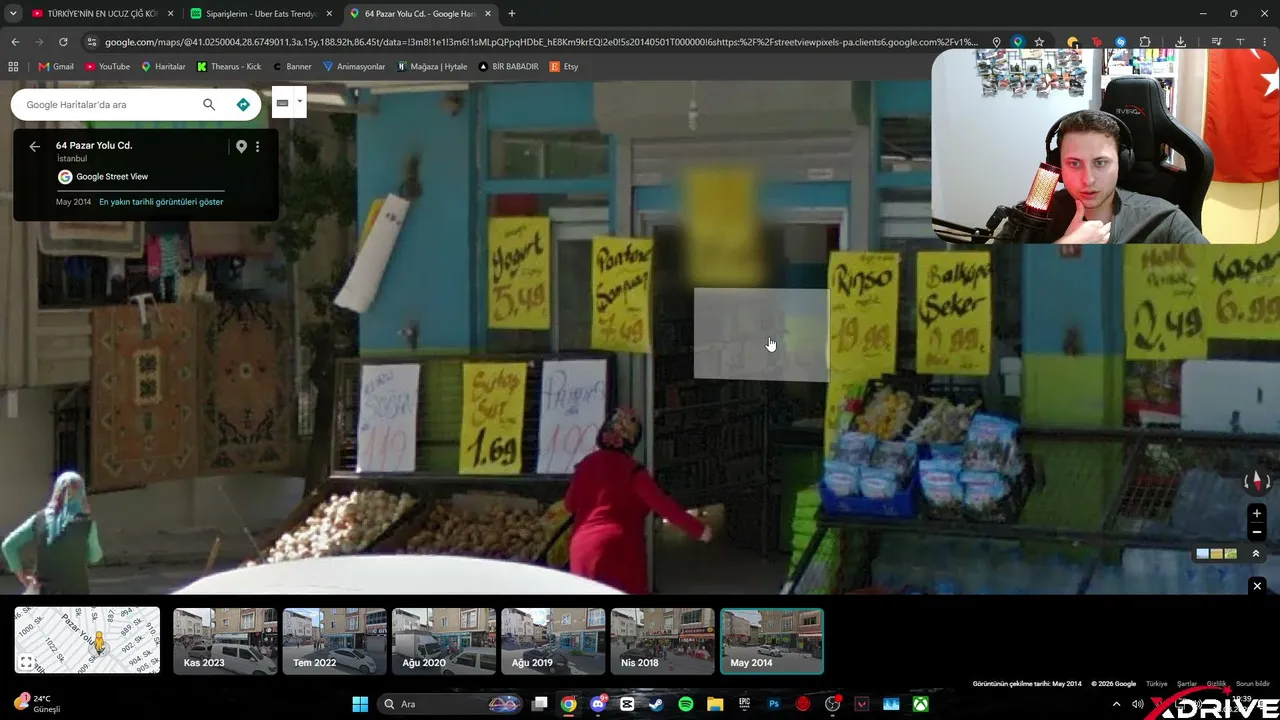The width and height of the screenshot is (1280, 720).
Task: Select the Nis 2018 imagery thumbnail
Action: [x=662, y=641]
